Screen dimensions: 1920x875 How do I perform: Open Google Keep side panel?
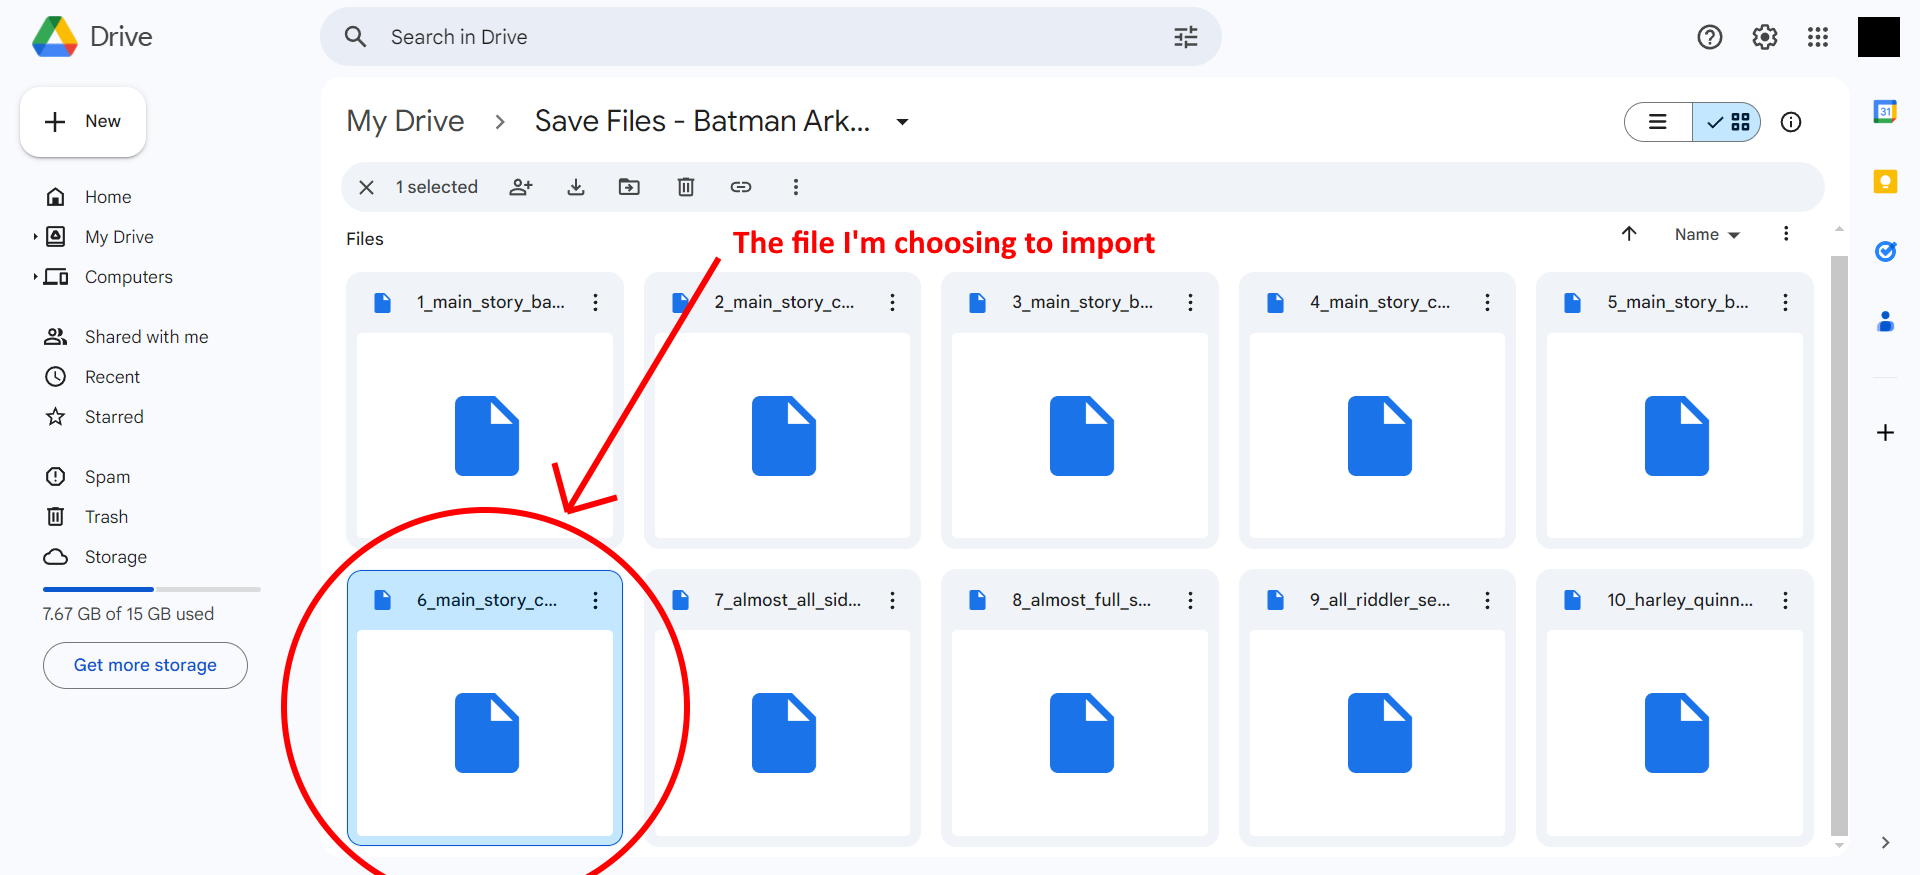[1885, 181]
